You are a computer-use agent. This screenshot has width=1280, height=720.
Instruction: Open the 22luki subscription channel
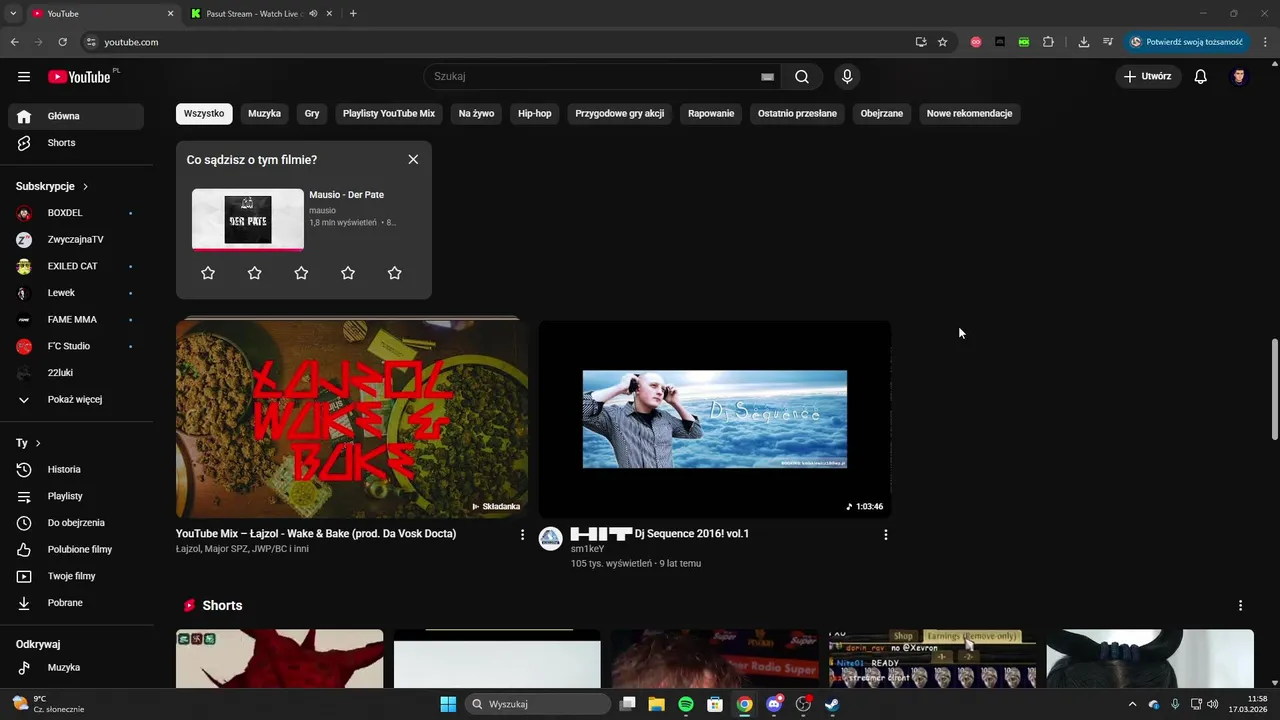76,373
